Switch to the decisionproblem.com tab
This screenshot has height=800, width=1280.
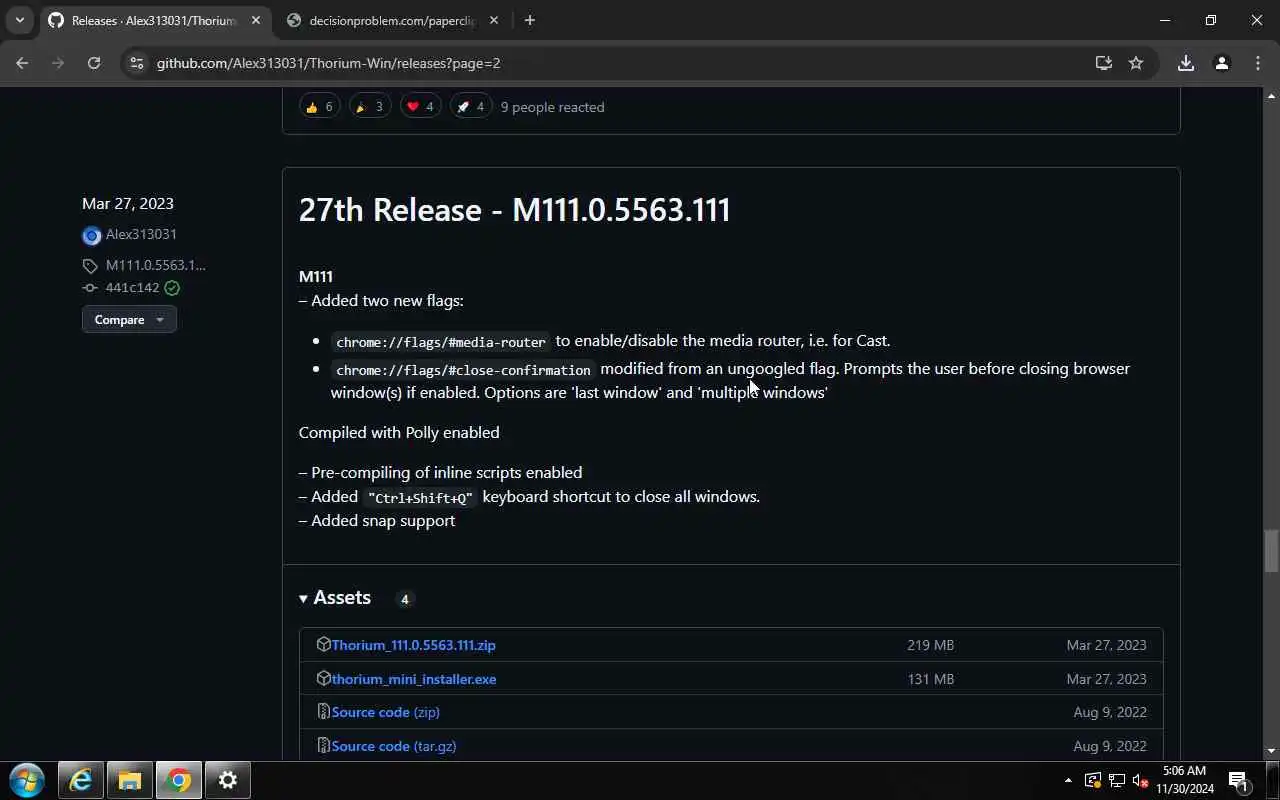tap(392, 20)
